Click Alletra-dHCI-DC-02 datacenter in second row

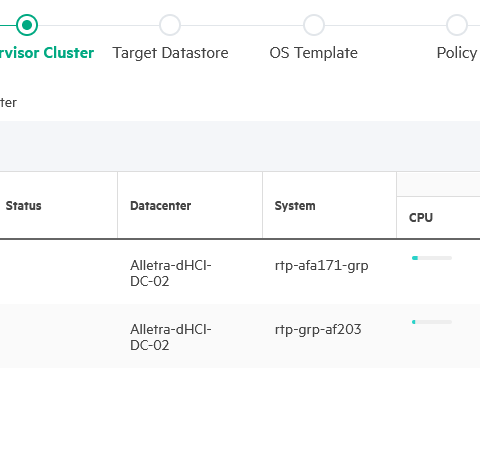pyautogui.click(x=171, y=337)
